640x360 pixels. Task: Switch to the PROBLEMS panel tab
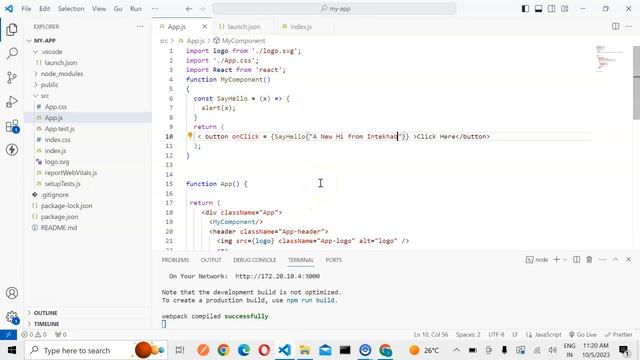175,260
